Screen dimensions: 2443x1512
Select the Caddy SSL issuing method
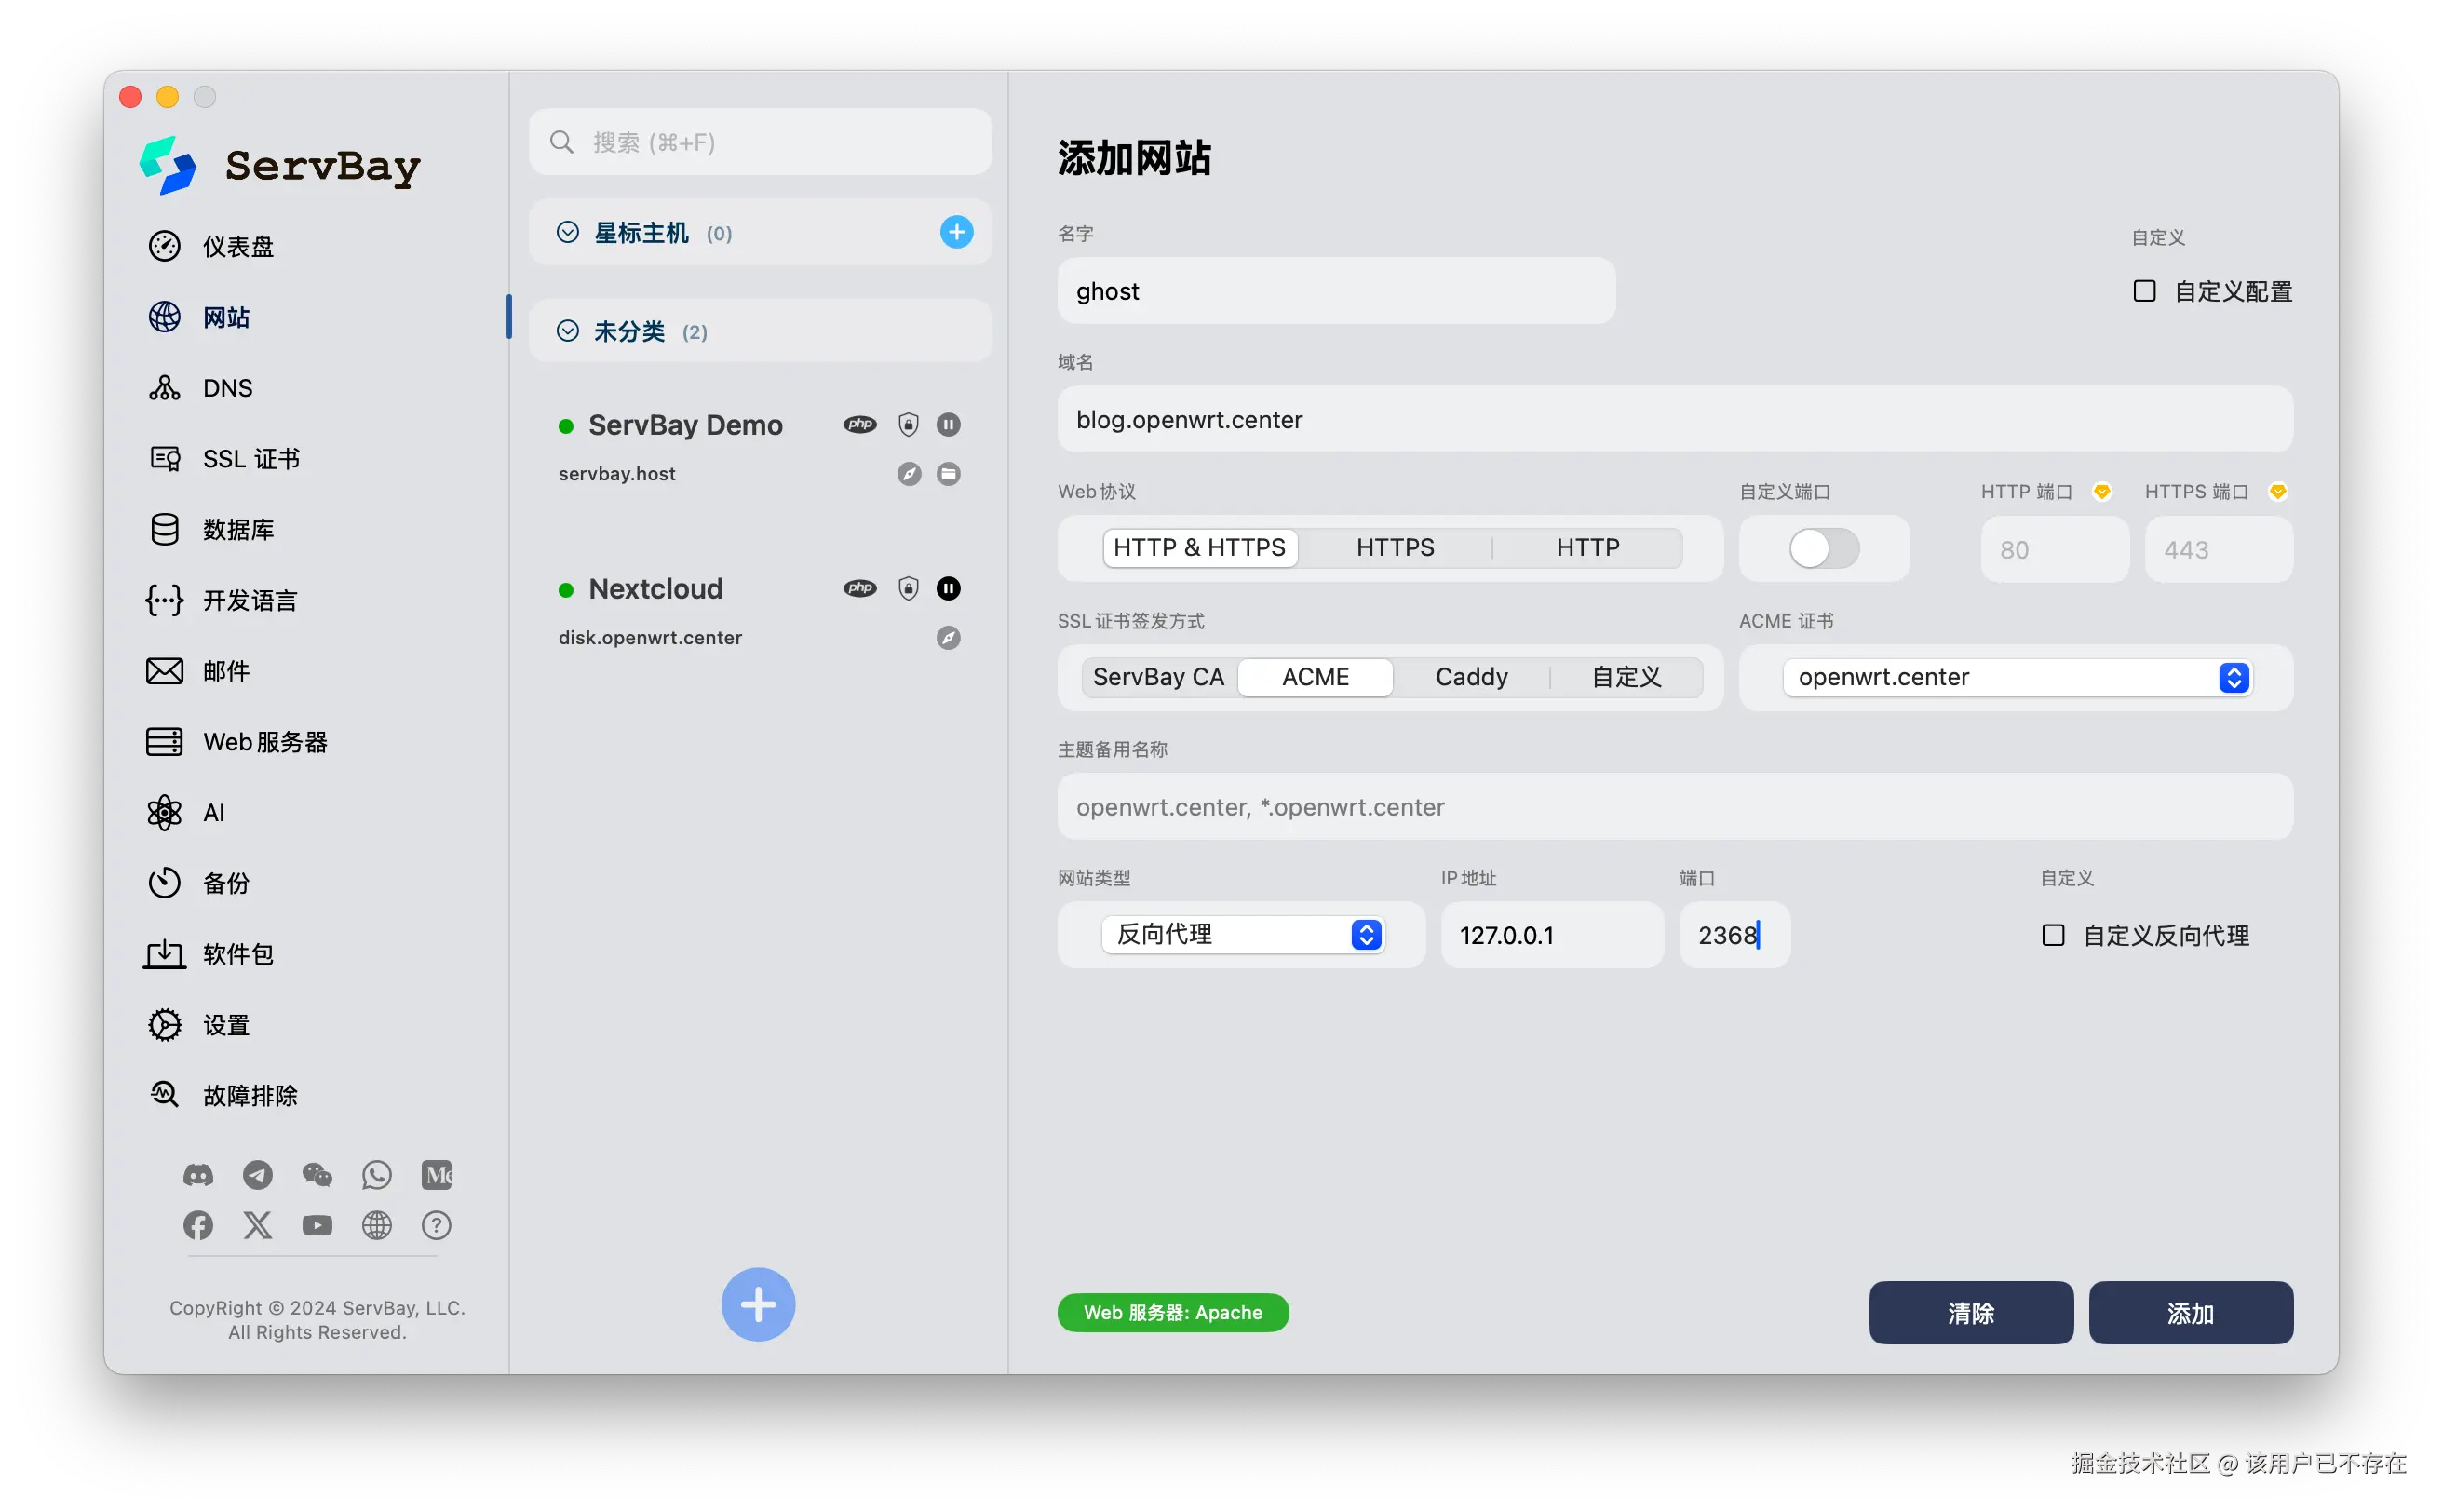click(x=1470, y=677)
